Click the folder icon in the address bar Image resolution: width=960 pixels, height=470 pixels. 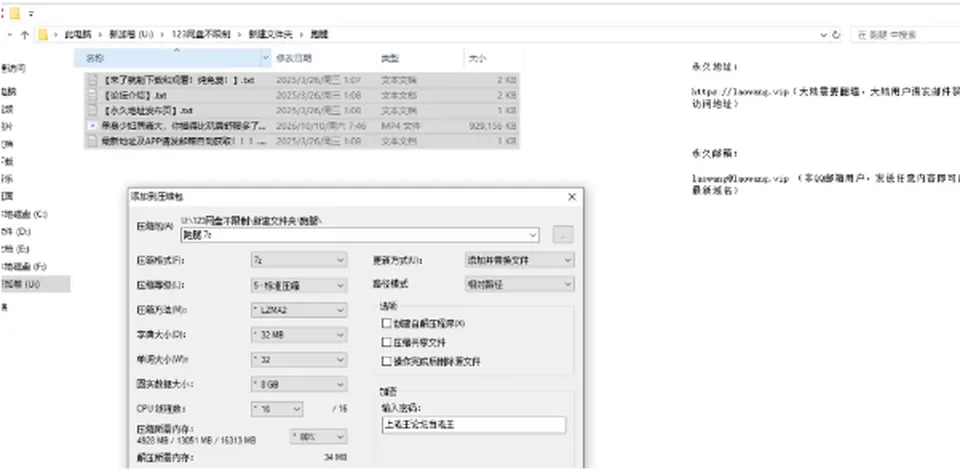pyautogui.click(x=43, y=35)
